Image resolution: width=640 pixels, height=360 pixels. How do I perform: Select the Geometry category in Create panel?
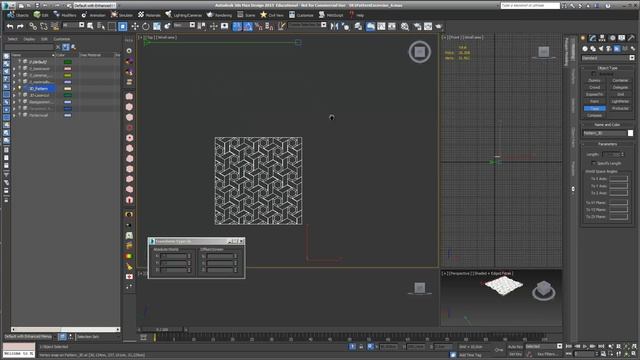(x=585, y=49)
